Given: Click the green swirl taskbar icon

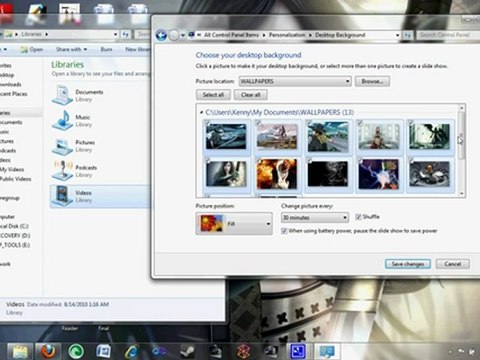Looking at the screenshot, I should point(76,351).
